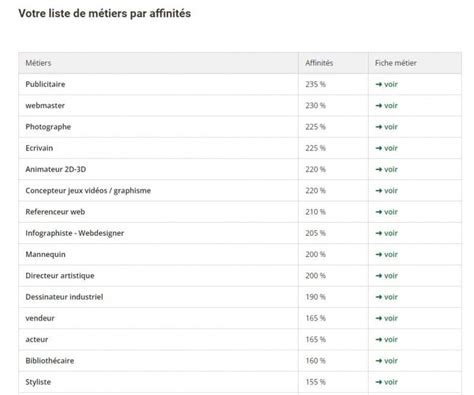Open the voir link for acteur

pos(387,340)
